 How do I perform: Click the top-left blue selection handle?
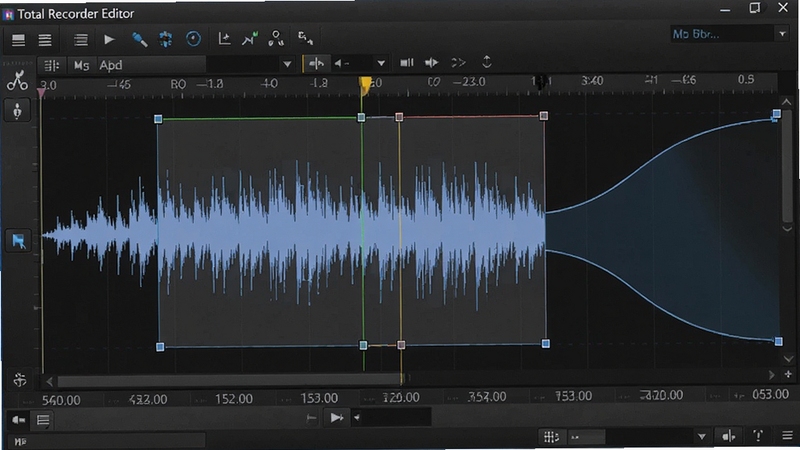158,119
